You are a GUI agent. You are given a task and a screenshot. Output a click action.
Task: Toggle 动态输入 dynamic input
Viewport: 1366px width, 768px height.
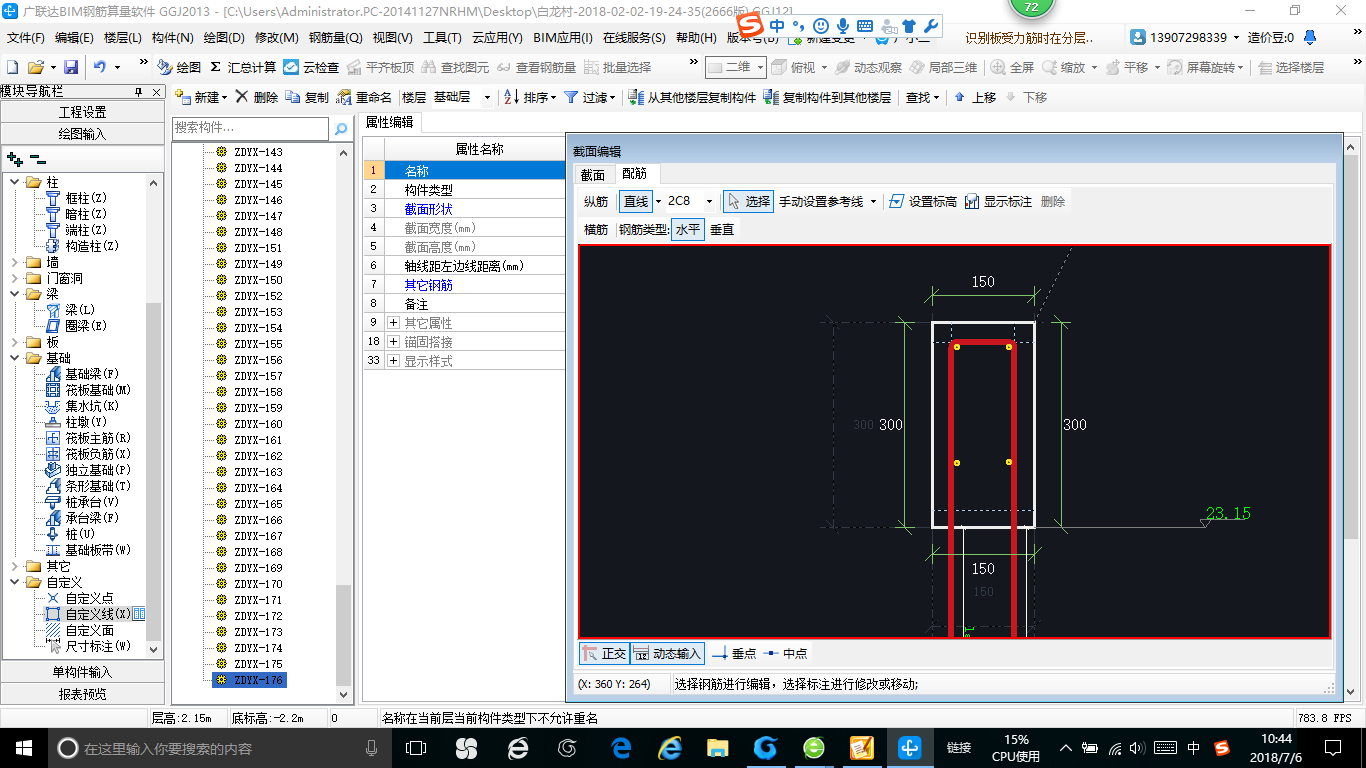(x=667, y=653)
